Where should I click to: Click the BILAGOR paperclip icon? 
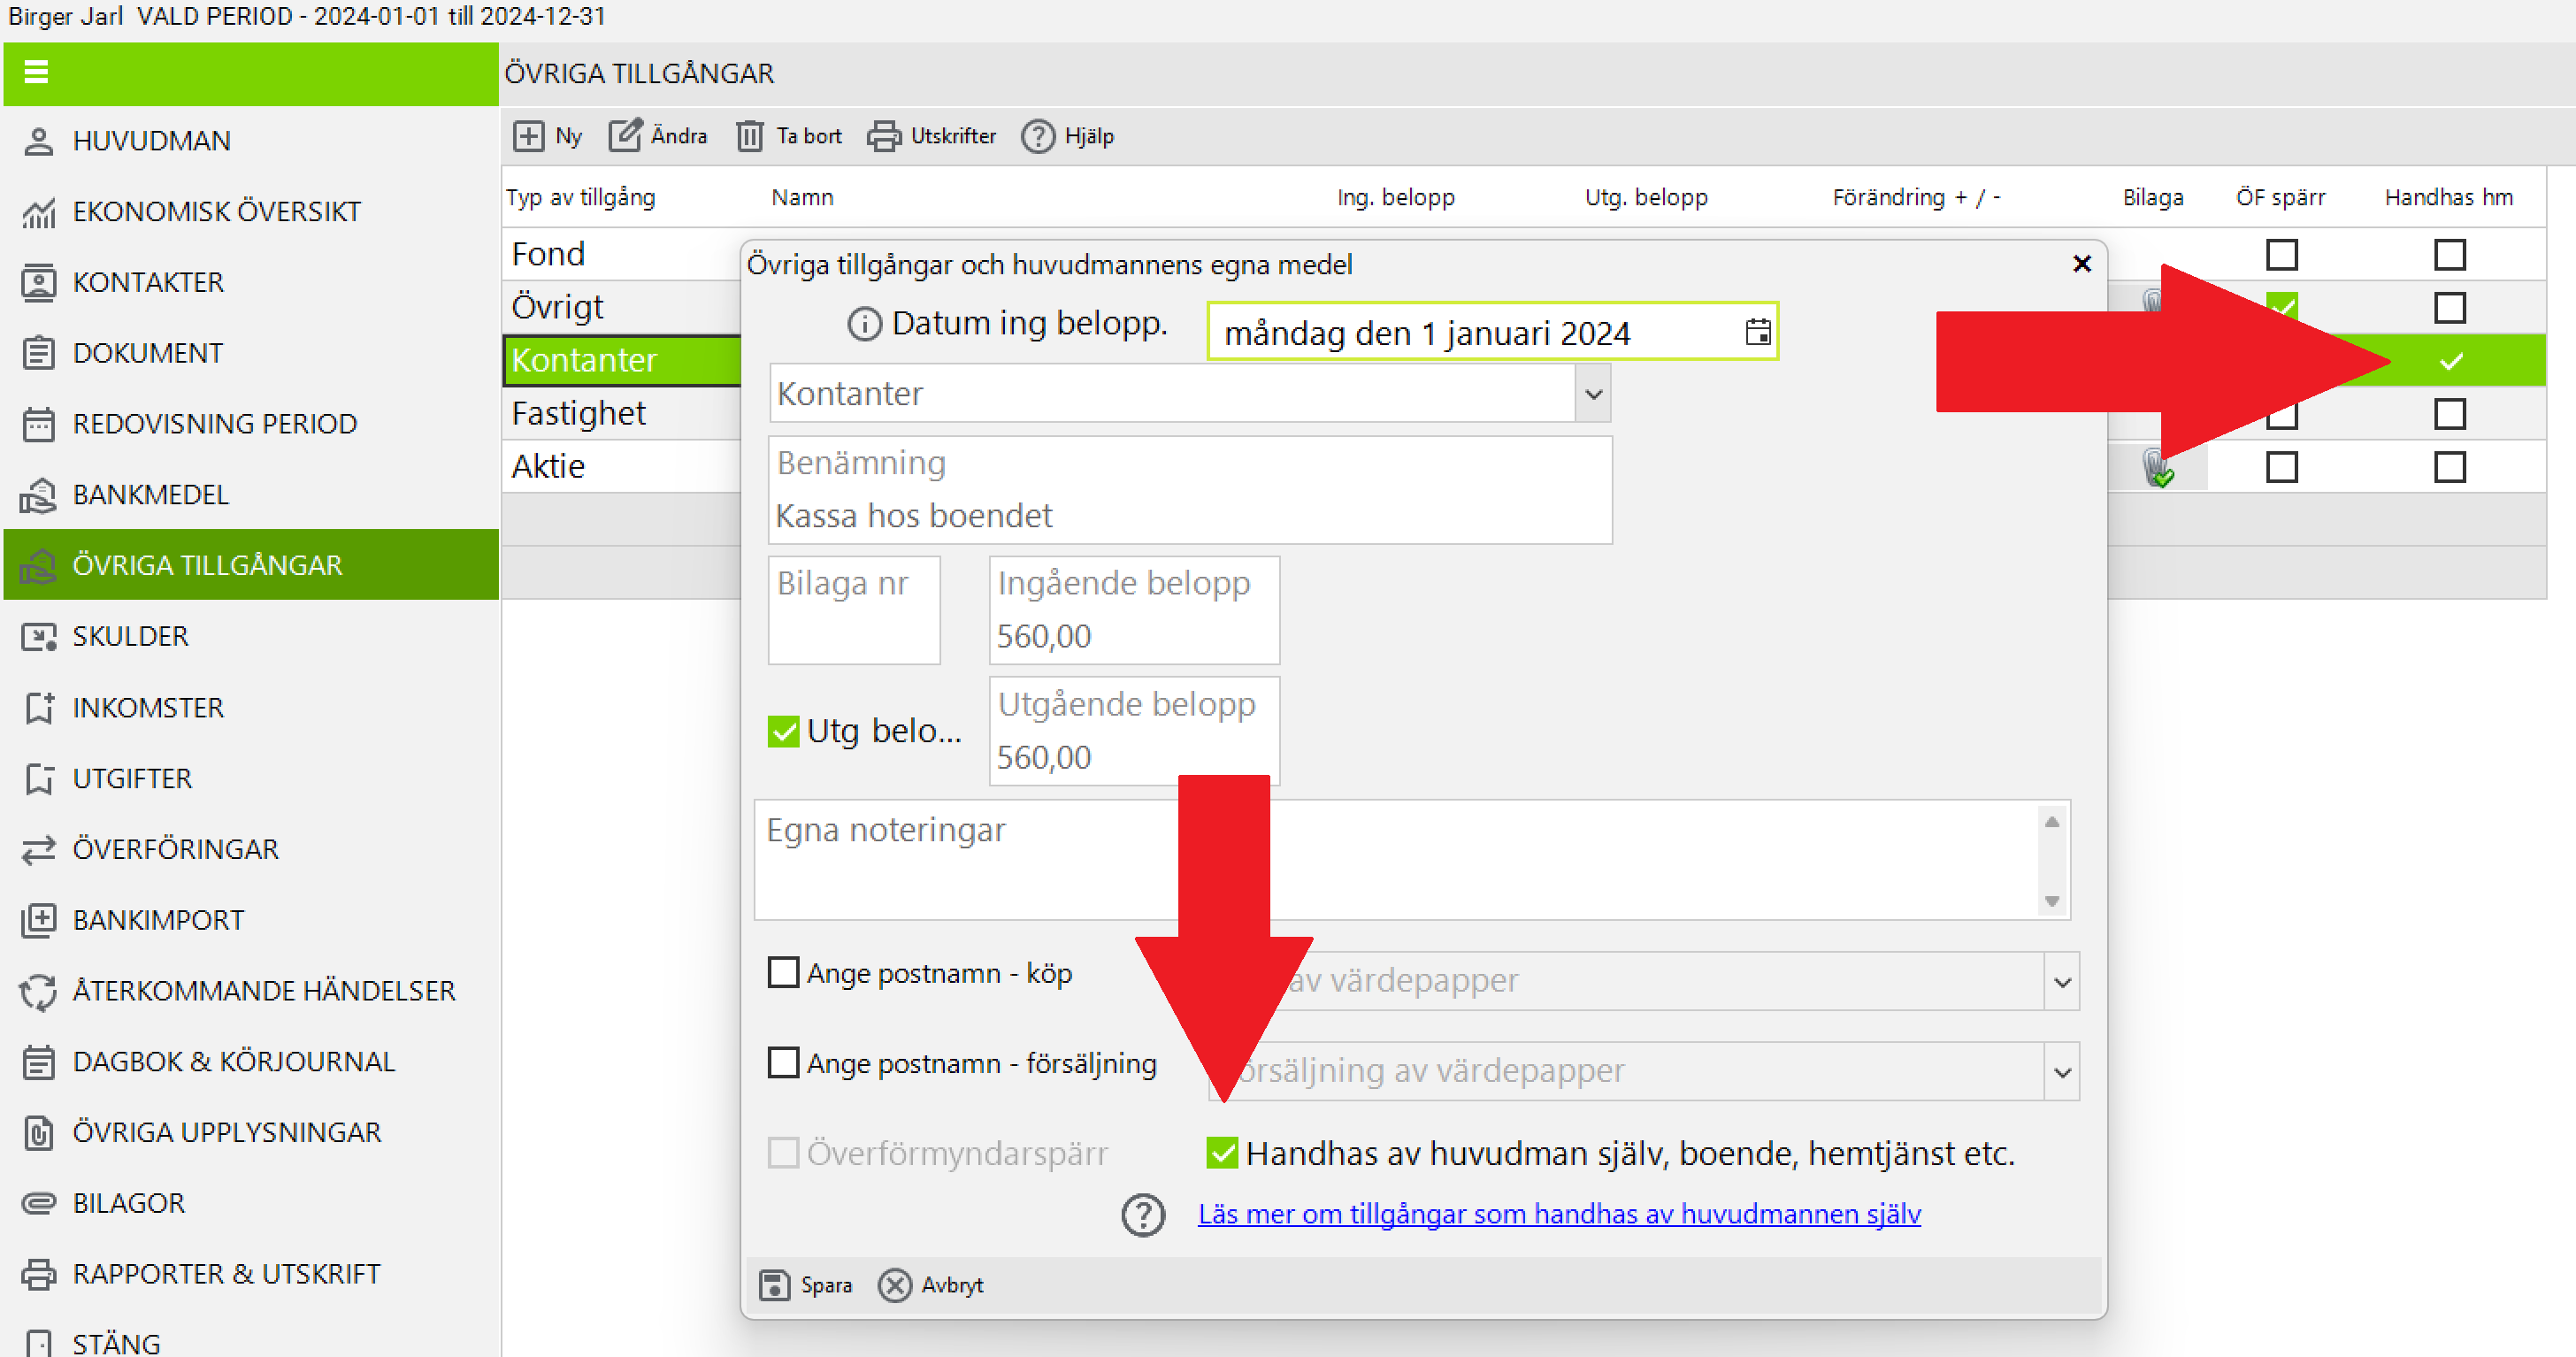point(38,1203)
